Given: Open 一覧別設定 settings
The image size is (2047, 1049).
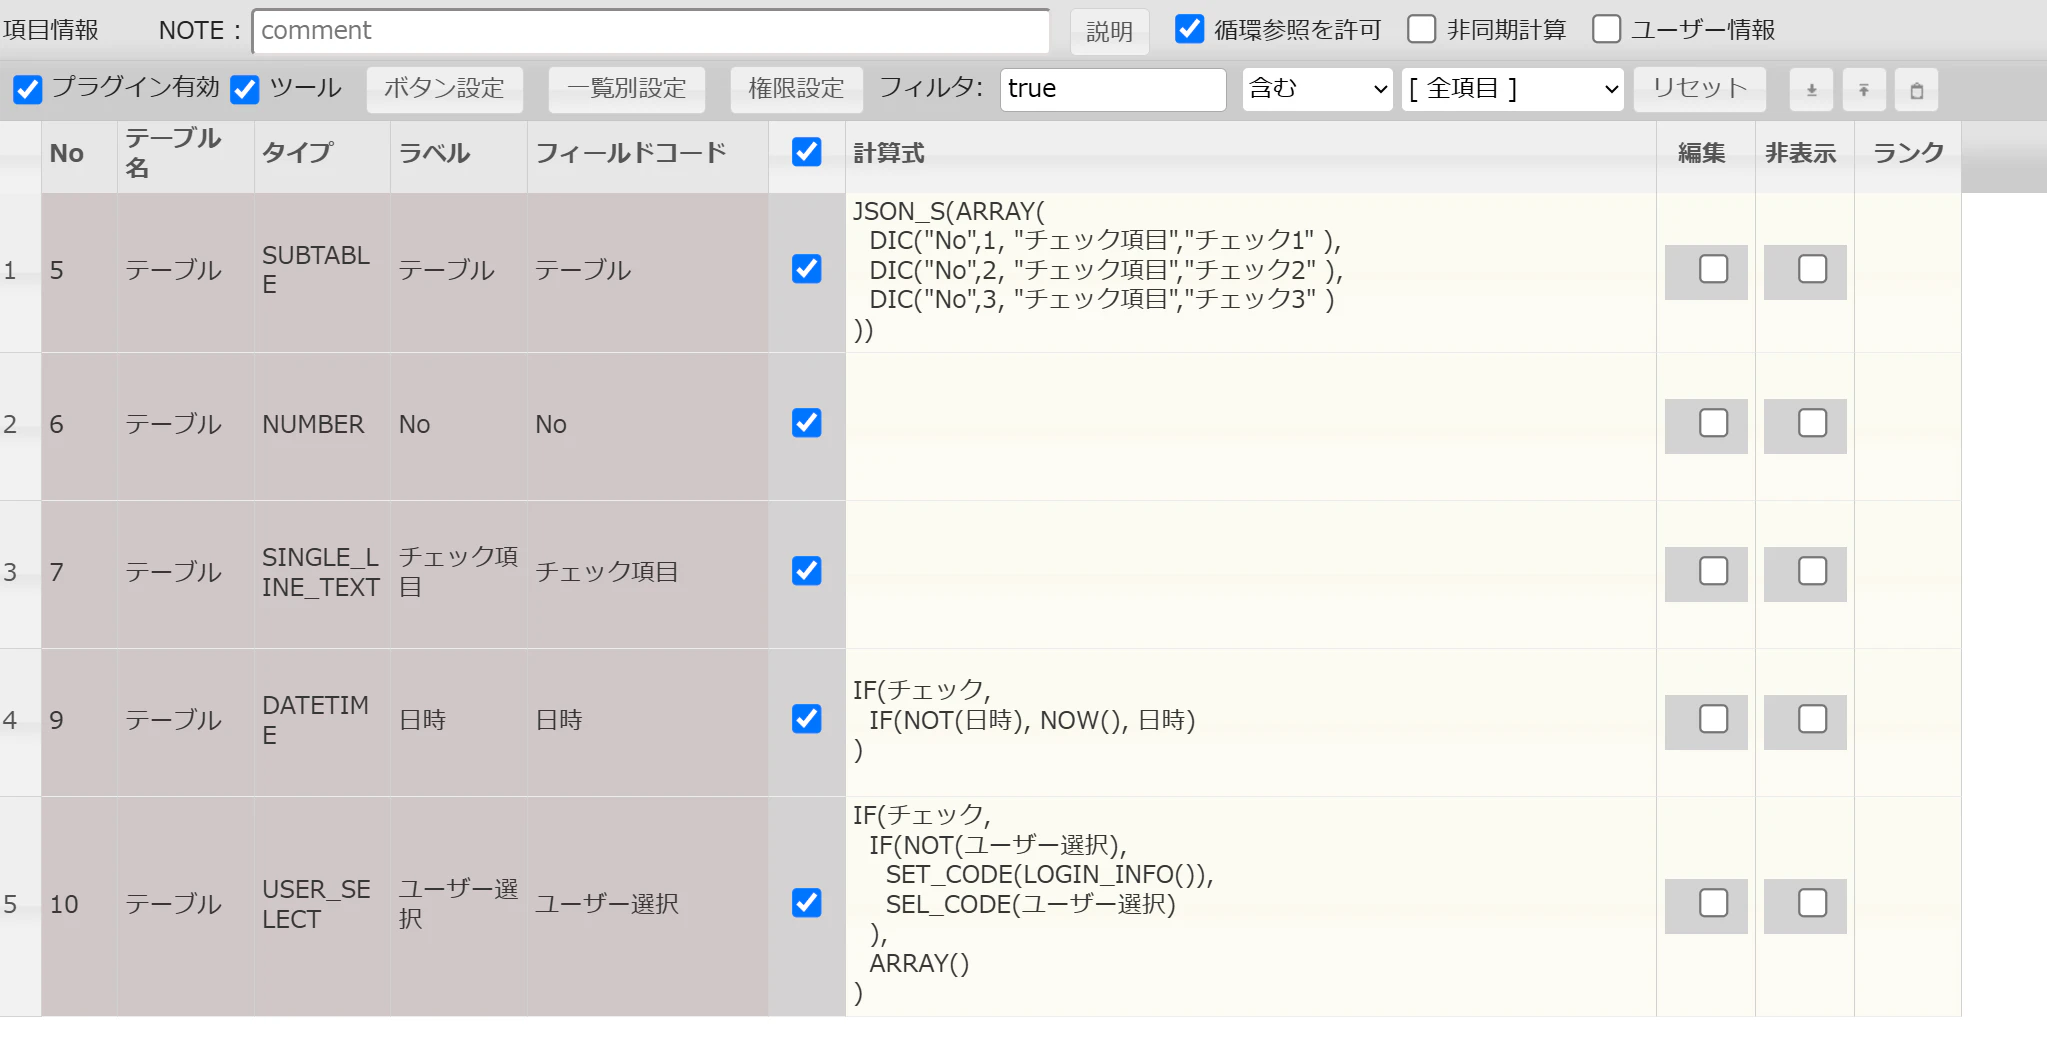Looking at the screenshot, I should click(x=627, y=89).
